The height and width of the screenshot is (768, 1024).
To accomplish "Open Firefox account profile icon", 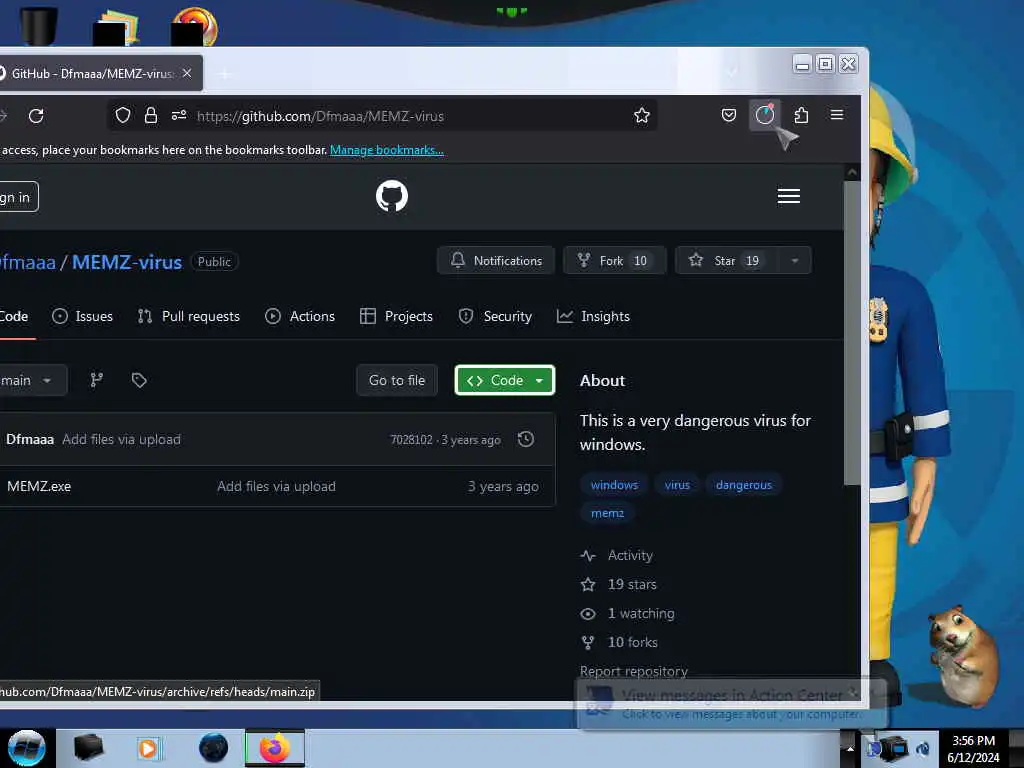I will [765, 116].
